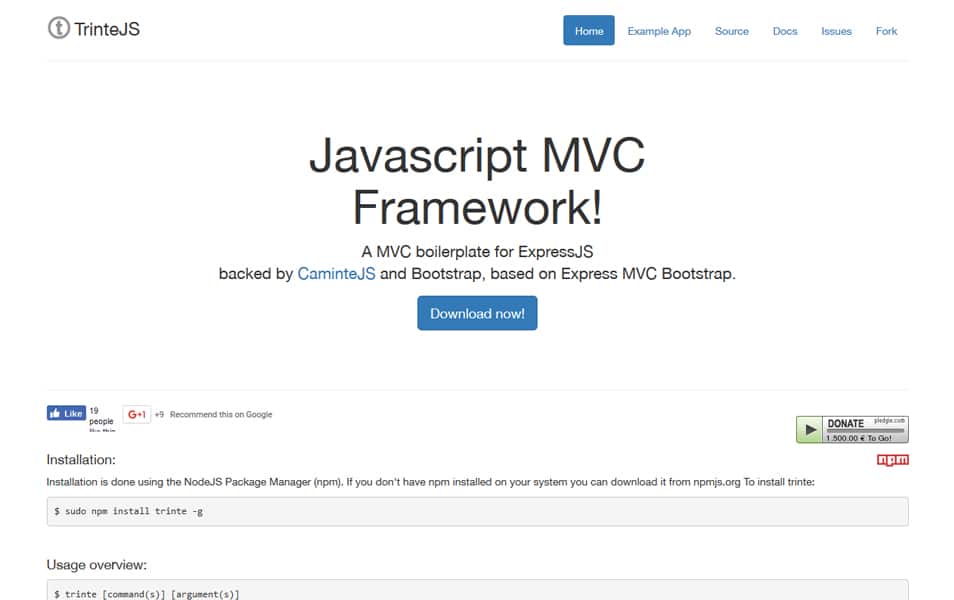This screenshot has height=600, width=954.
Task: Select the Fork nav link
Action: click(x=886, y=31)
